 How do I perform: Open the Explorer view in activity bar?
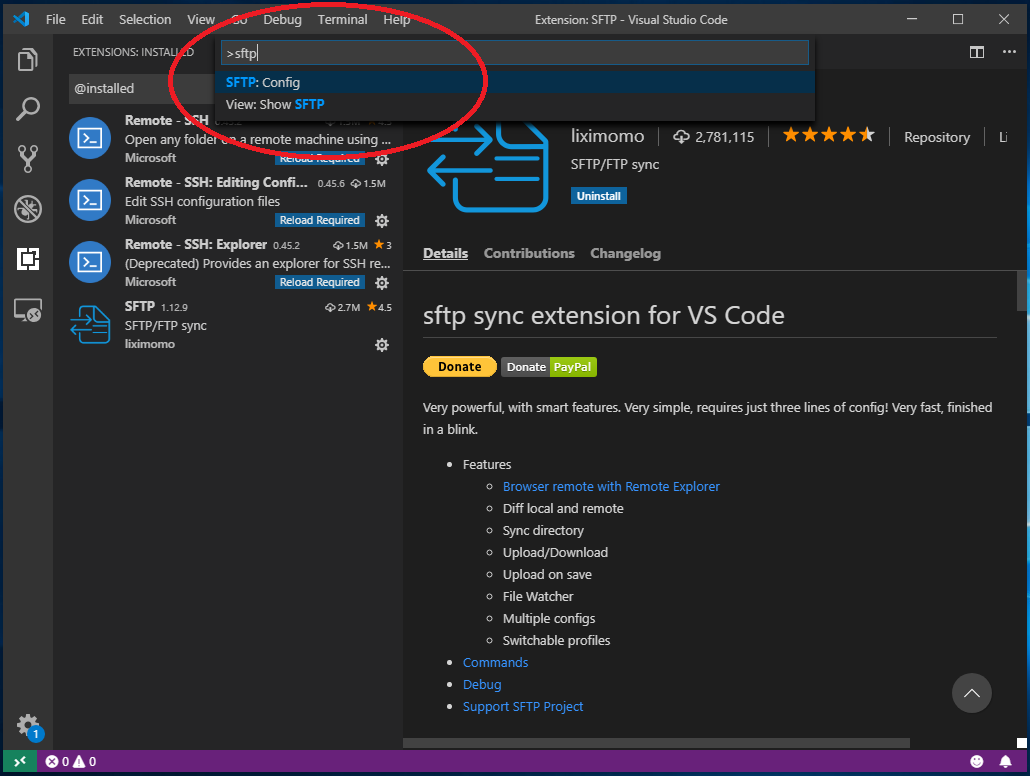(x=28, y=60)
